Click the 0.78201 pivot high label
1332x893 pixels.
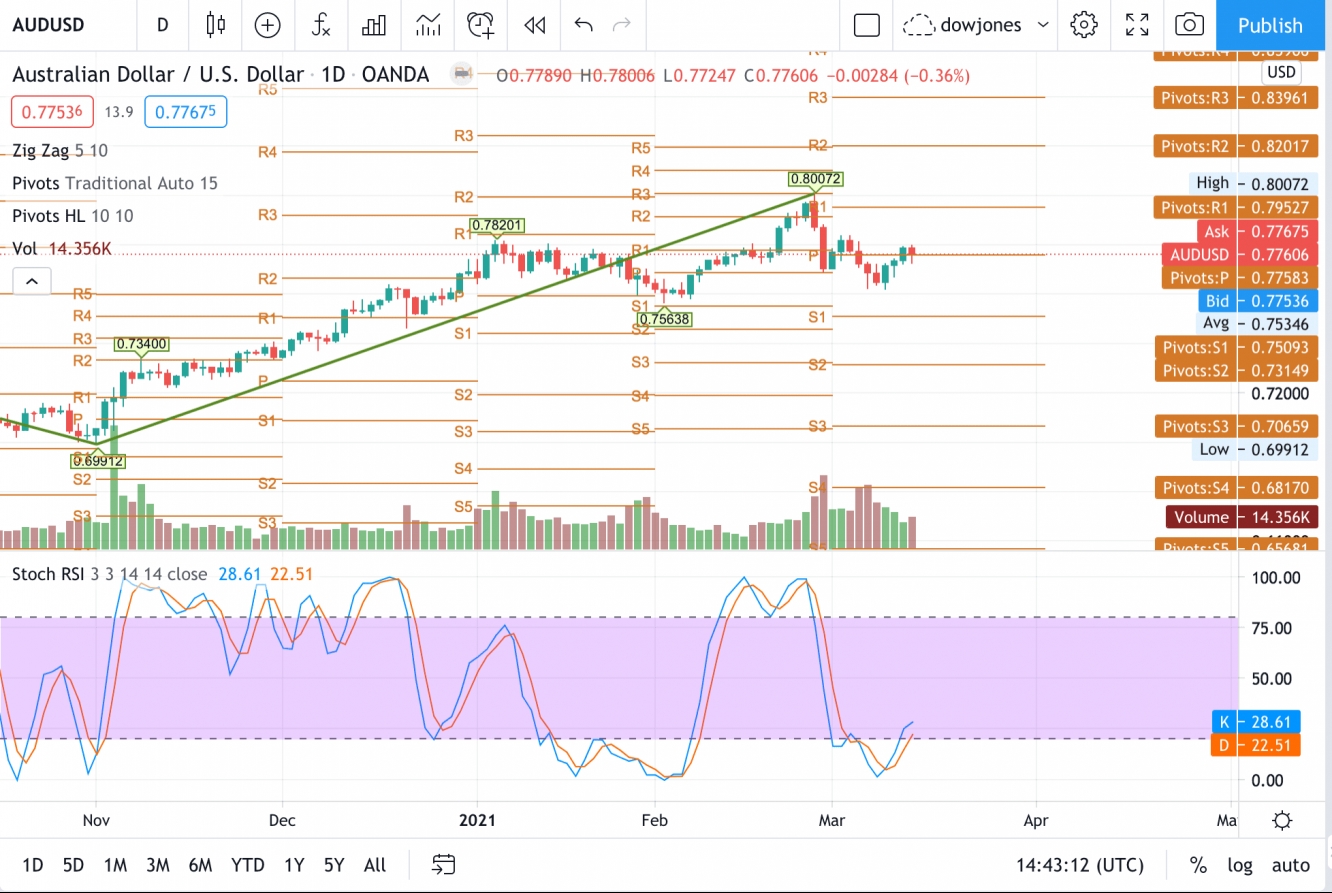click(x=497, y=225)
